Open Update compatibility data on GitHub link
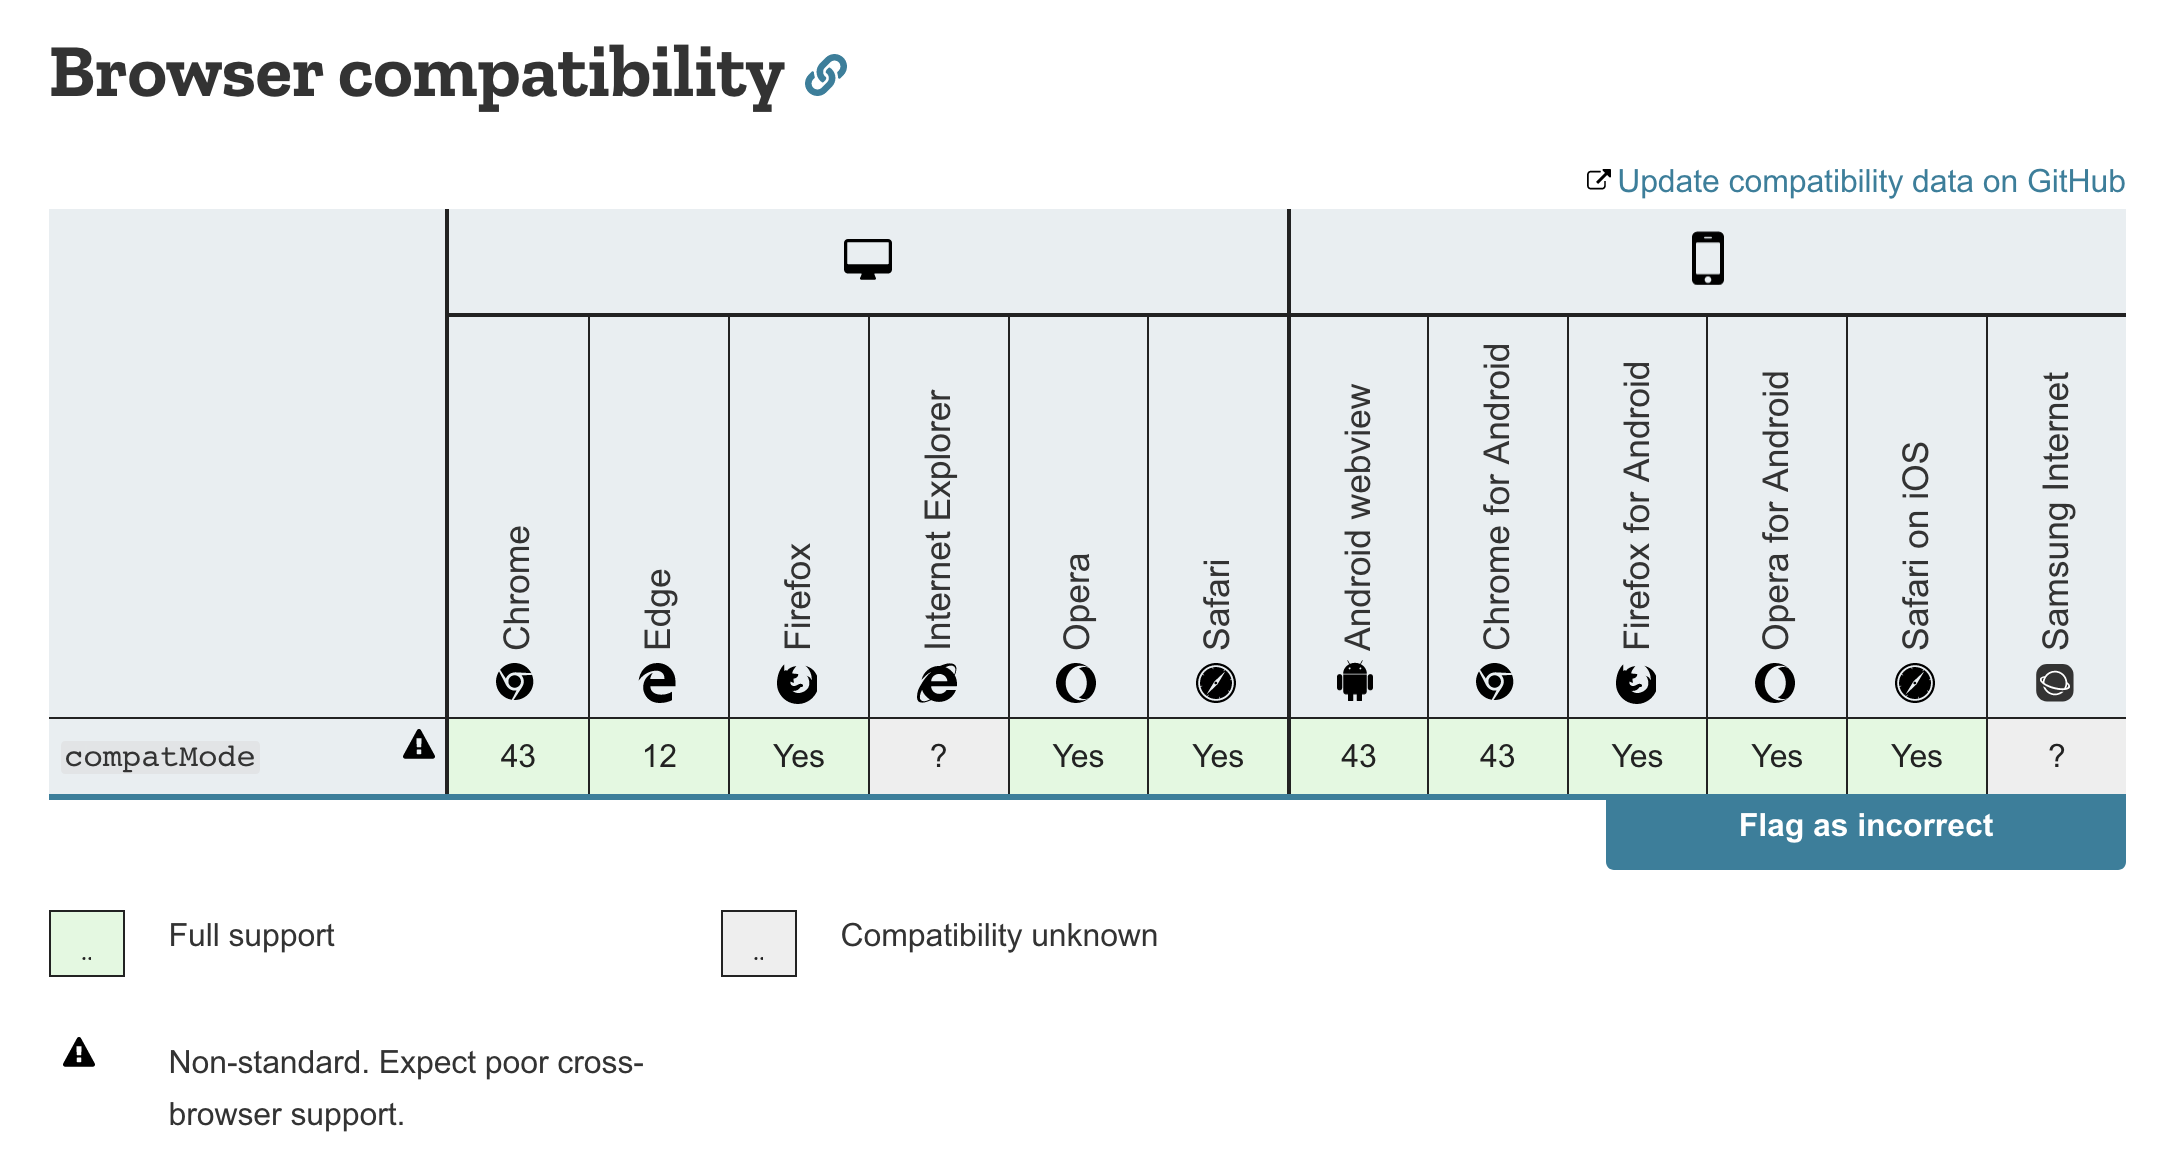2184x1170 pixels. click(x=1870, y=181)
